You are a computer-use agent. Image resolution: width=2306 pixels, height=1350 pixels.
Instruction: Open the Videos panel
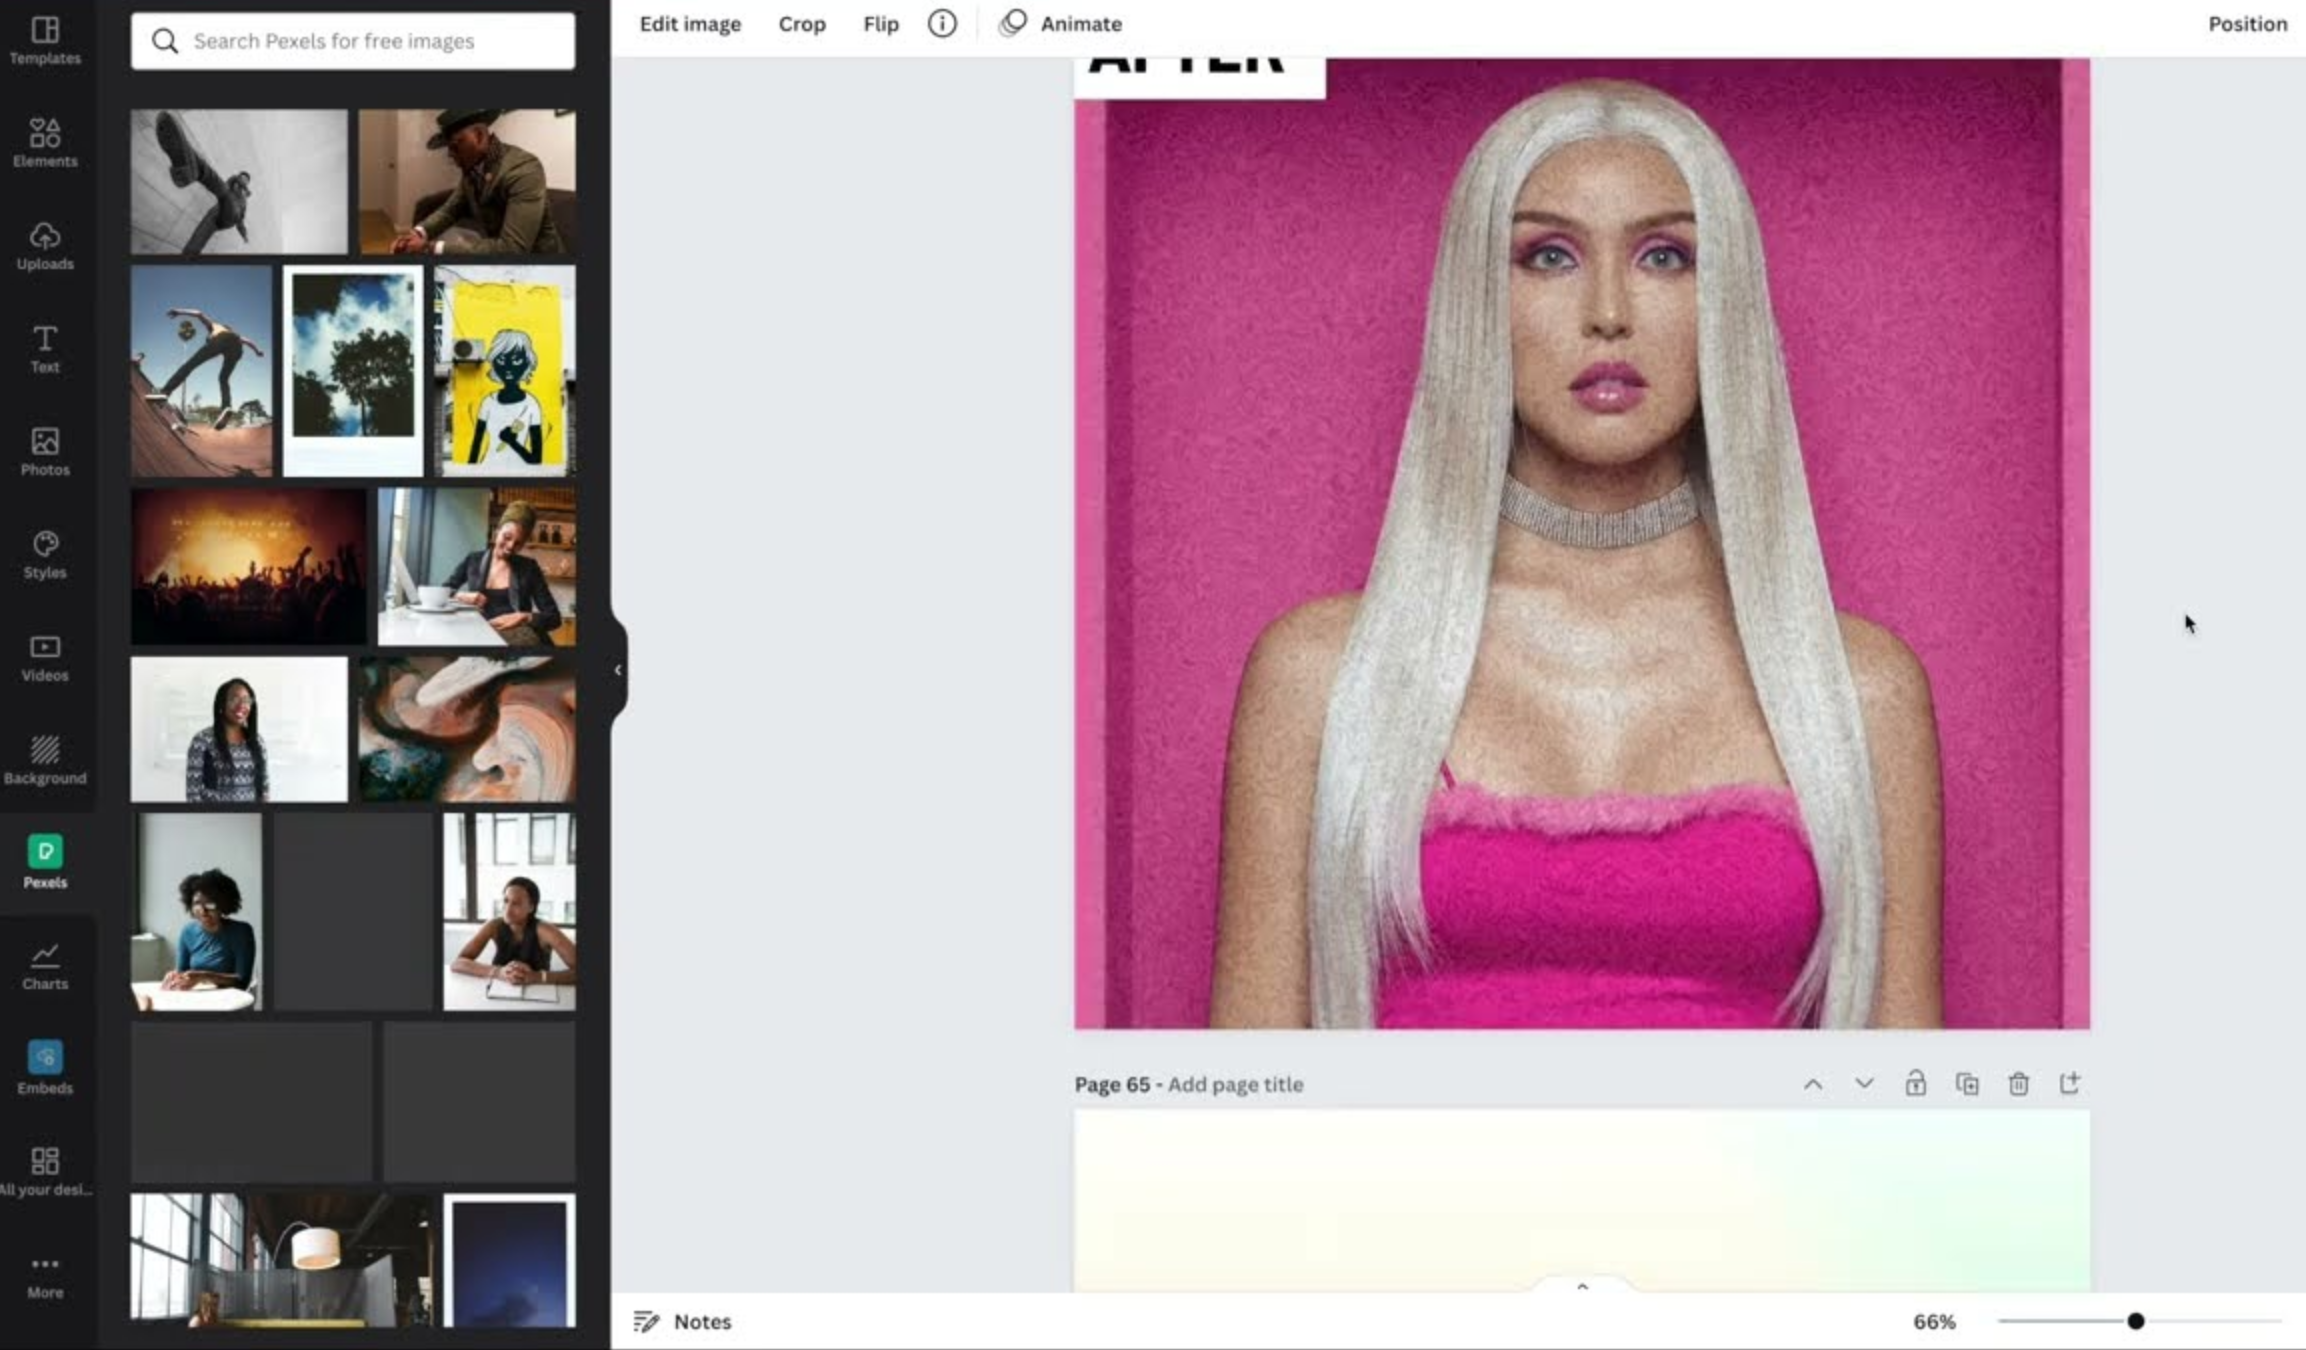click(x=45, y=655)
